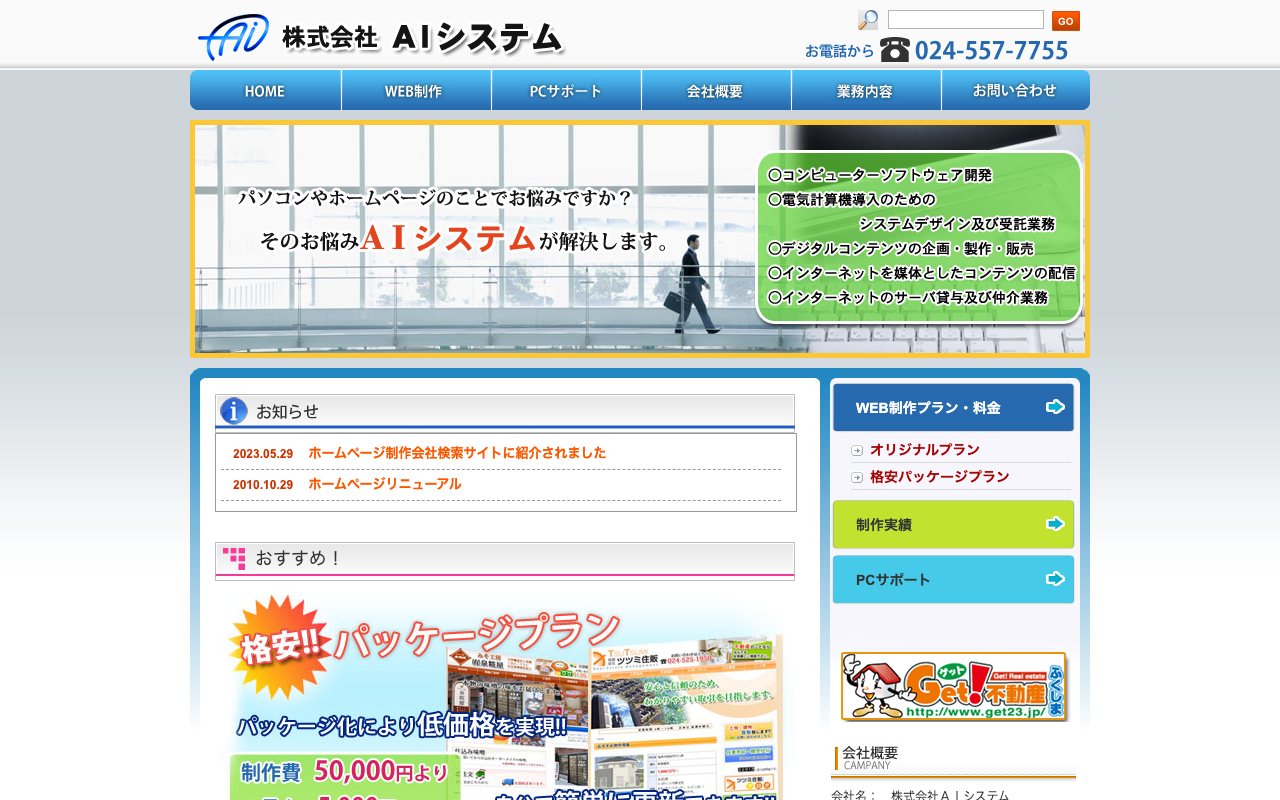Click the telephone icon beside the phone number
The height and width of the screenshot is (800, 1280).
click(895, 50)
